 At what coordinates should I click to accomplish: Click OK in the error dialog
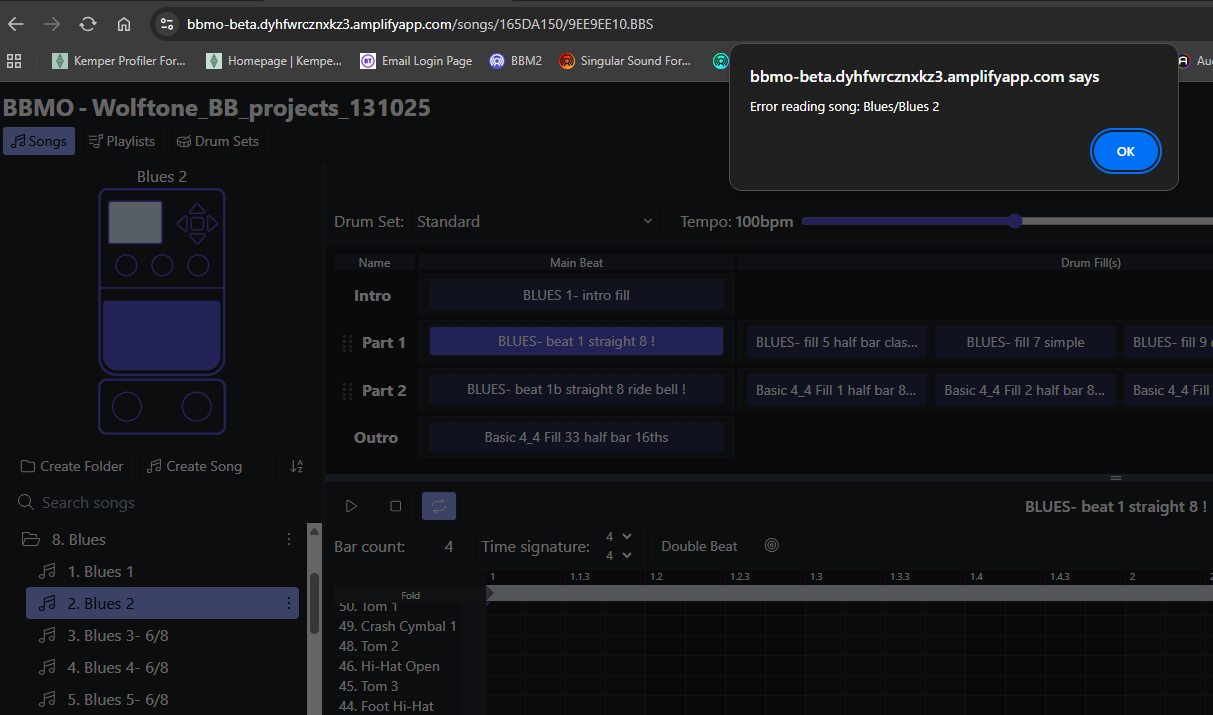pyautogui.click(x=1125, y=151)
